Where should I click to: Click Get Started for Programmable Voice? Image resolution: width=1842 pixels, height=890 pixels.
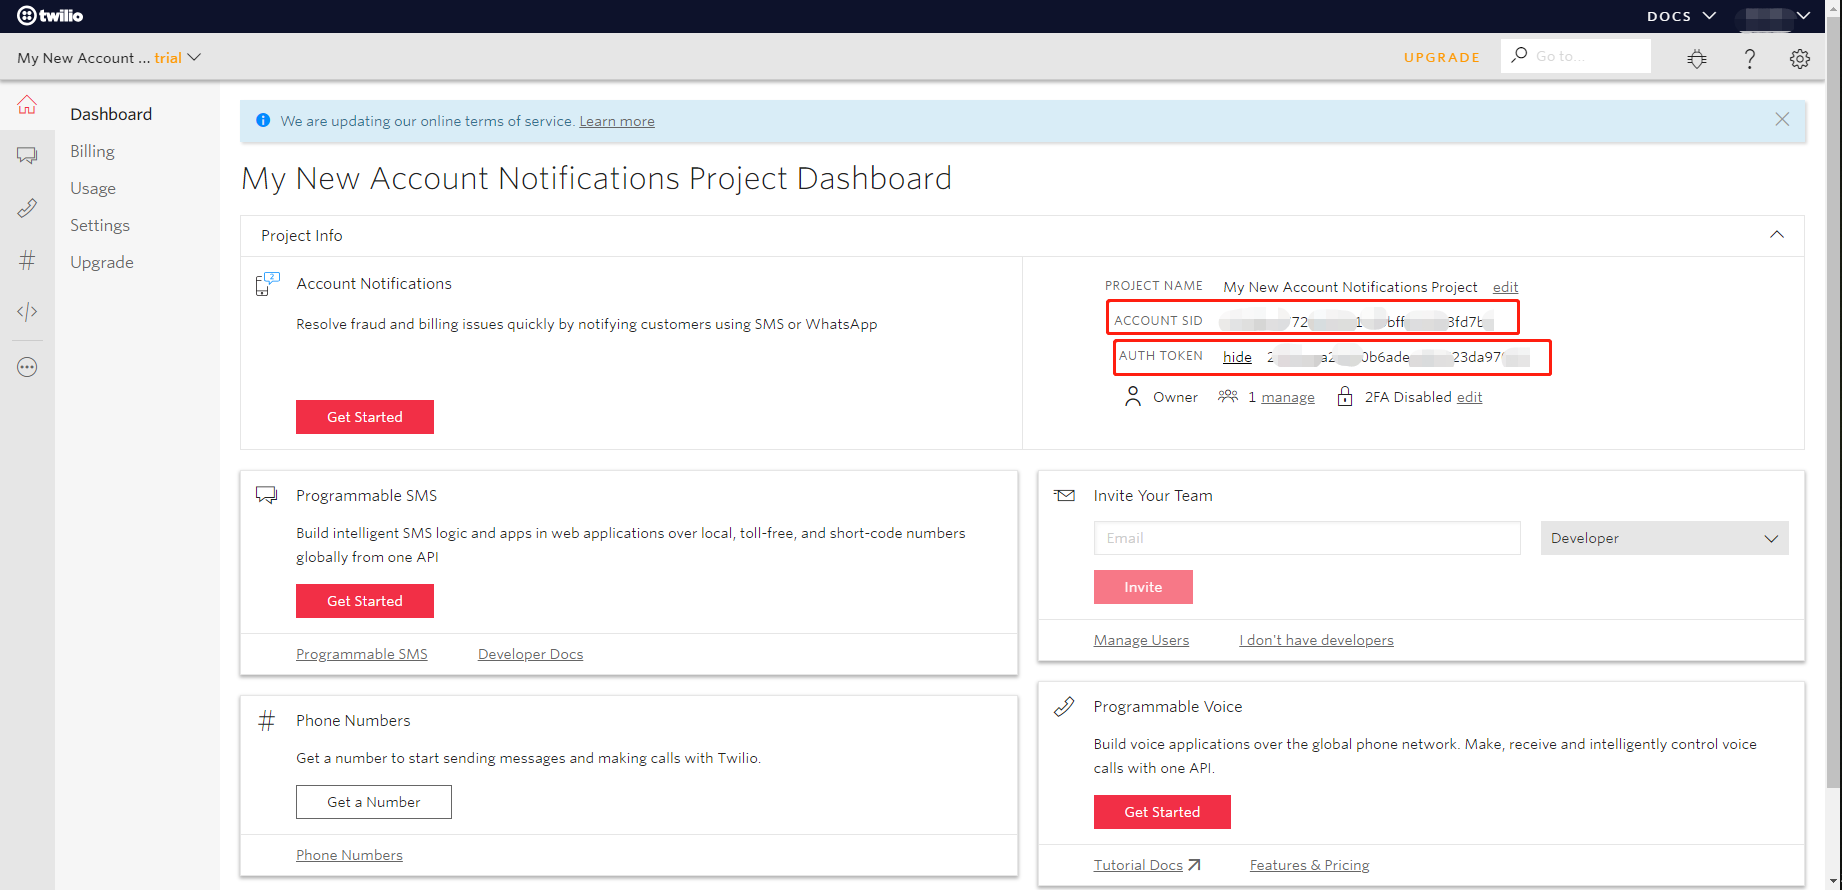pyautogui.click(x=1162, y=812)
